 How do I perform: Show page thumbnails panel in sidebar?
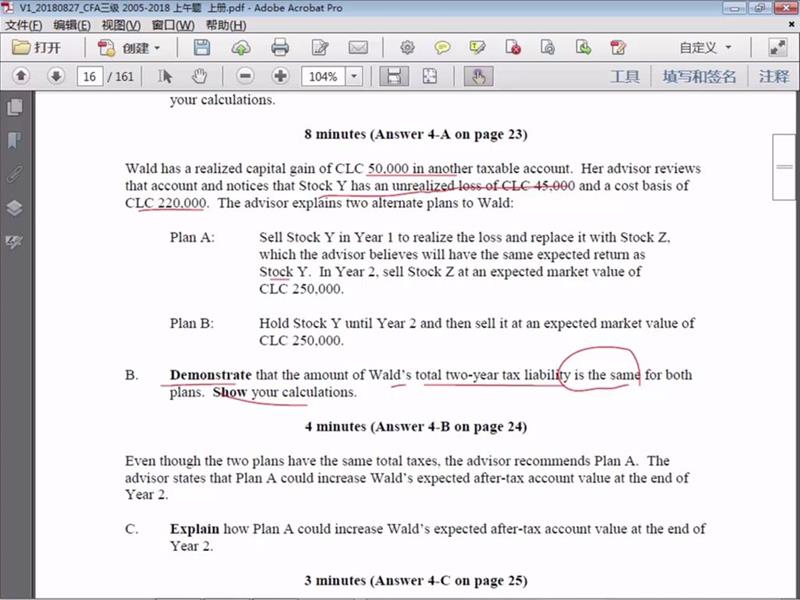15,107
